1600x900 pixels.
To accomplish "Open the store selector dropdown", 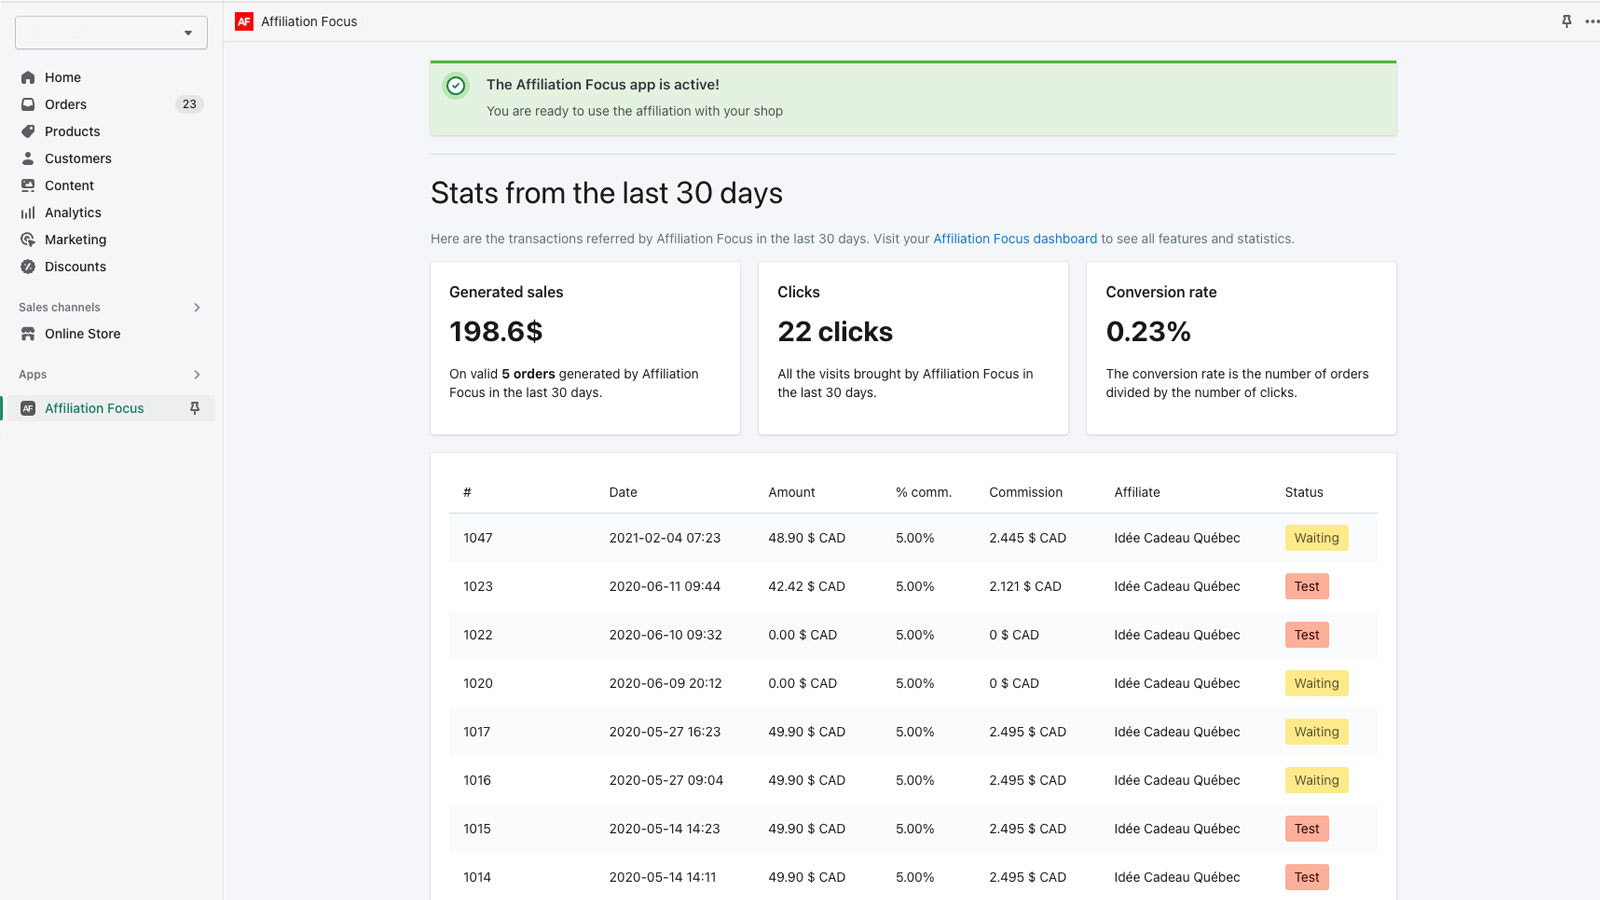I will pyautogui.click(x=111, y=33).
